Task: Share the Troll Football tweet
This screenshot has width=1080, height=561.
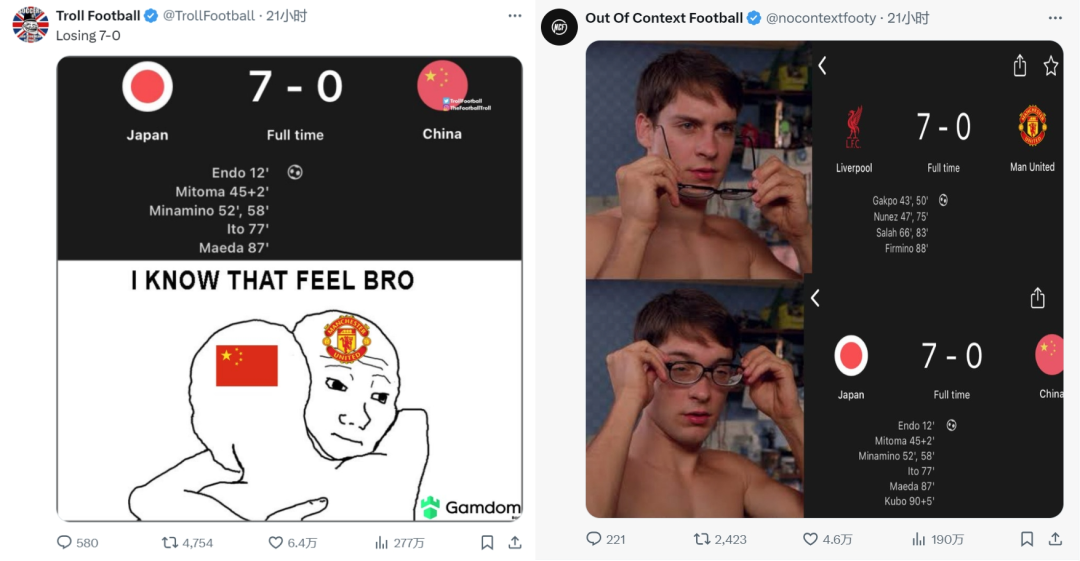Action: [515, 542]
